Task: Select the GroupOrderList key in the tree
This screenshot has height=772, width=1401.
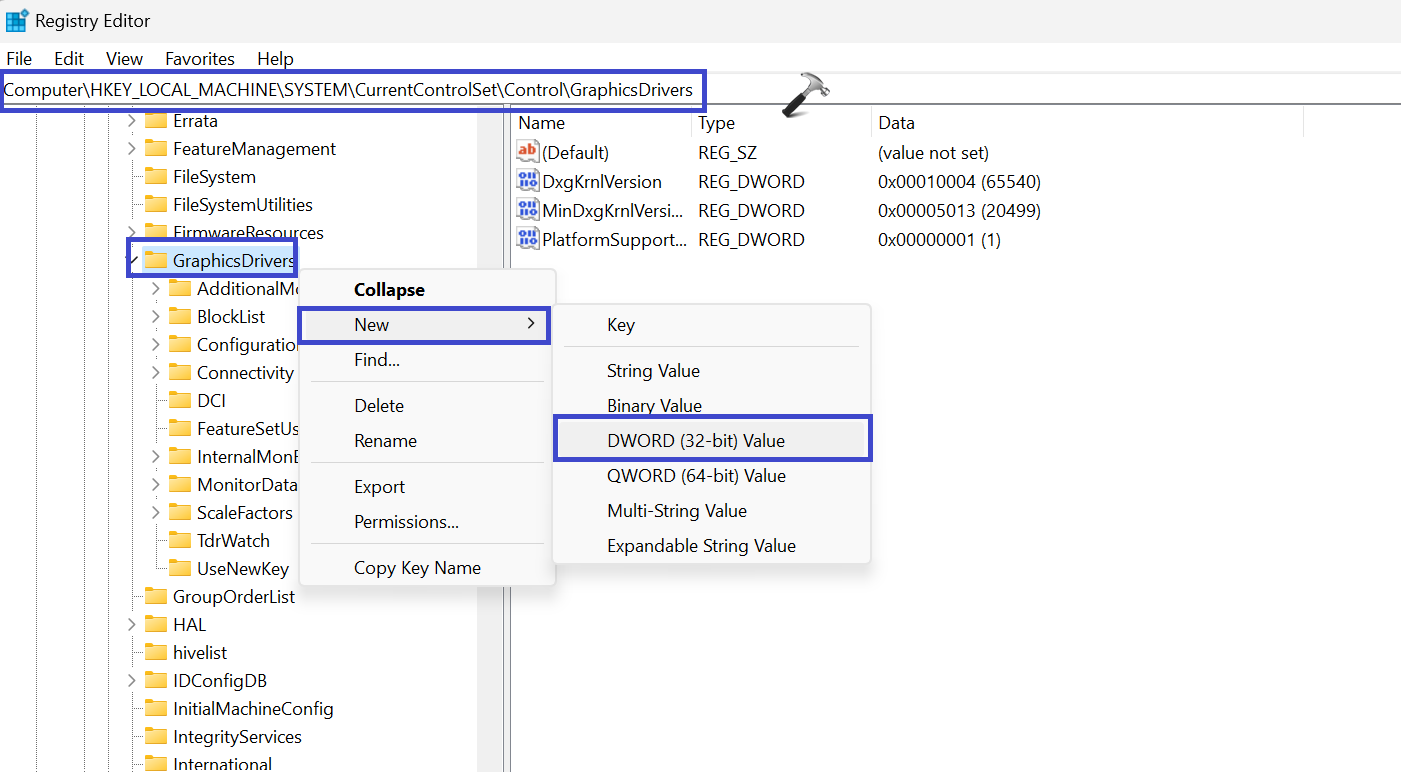Action: click(233, 596)
